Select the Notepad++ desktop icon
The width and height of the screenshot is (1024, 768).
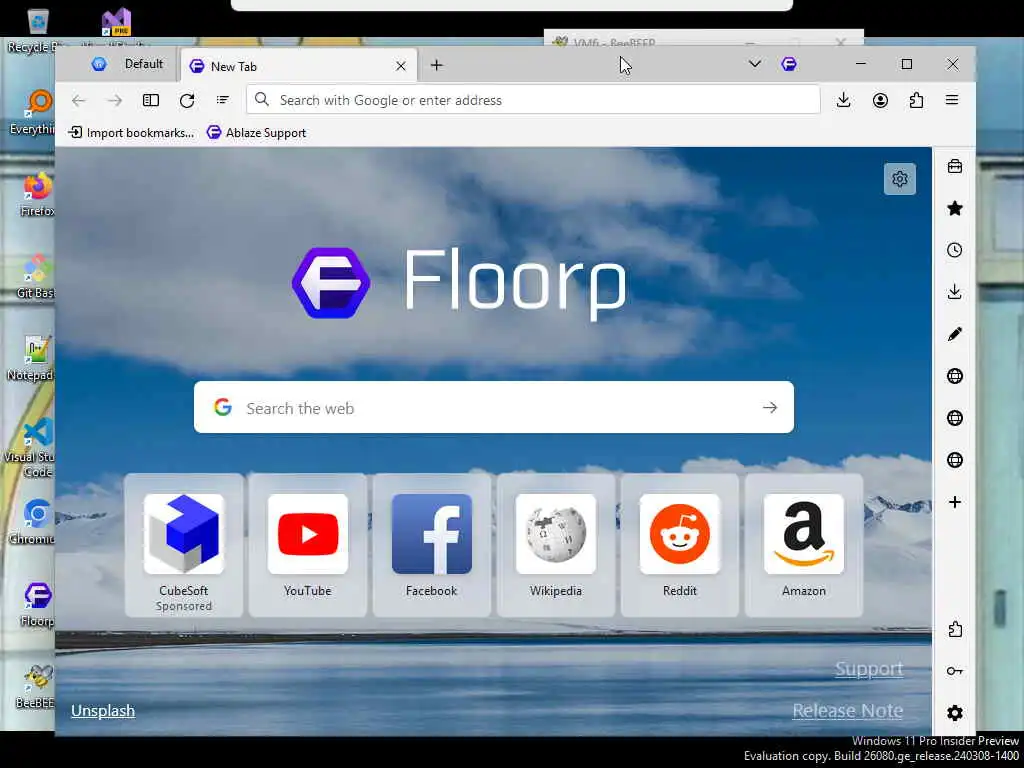point(31,359)
